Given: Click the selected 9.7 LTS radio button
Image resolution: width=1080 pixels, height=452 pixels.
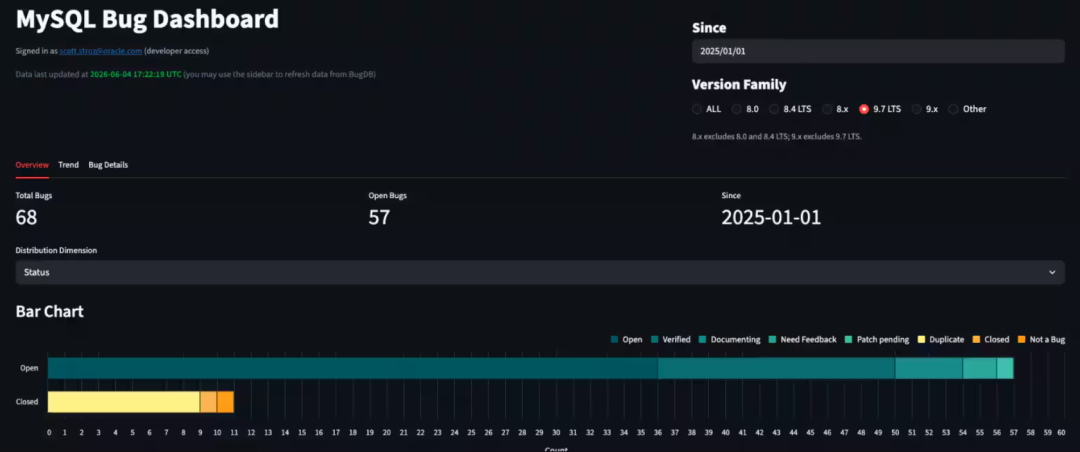Looking at the screenshot, I should 864,109.
